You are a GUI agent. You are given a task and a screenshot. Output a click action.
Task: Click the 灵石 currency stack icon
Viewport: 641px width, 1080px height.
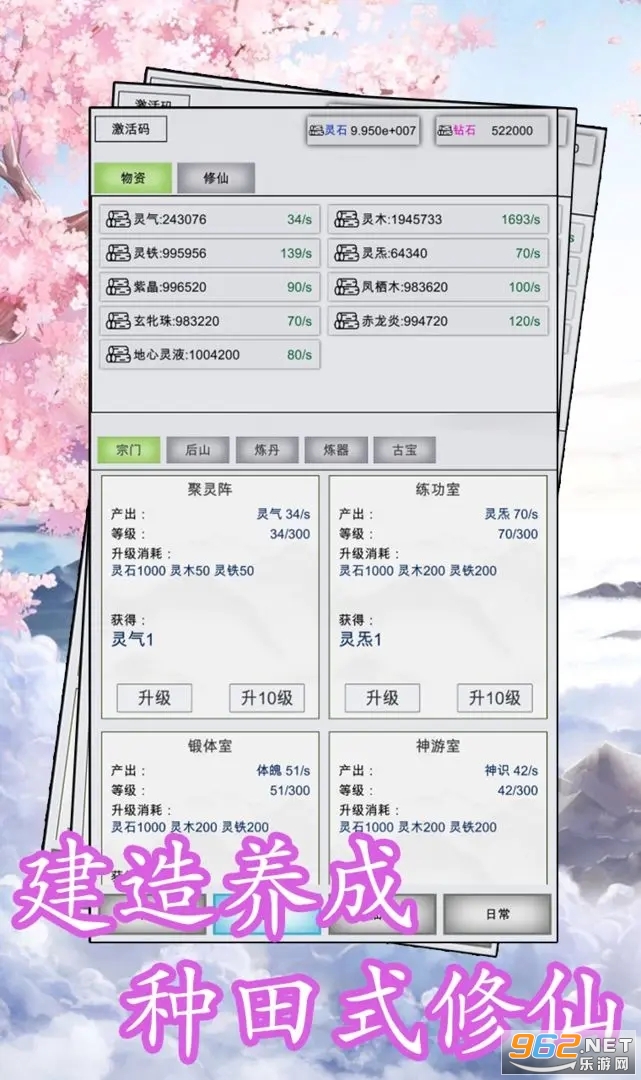click(x=316, y=130)
